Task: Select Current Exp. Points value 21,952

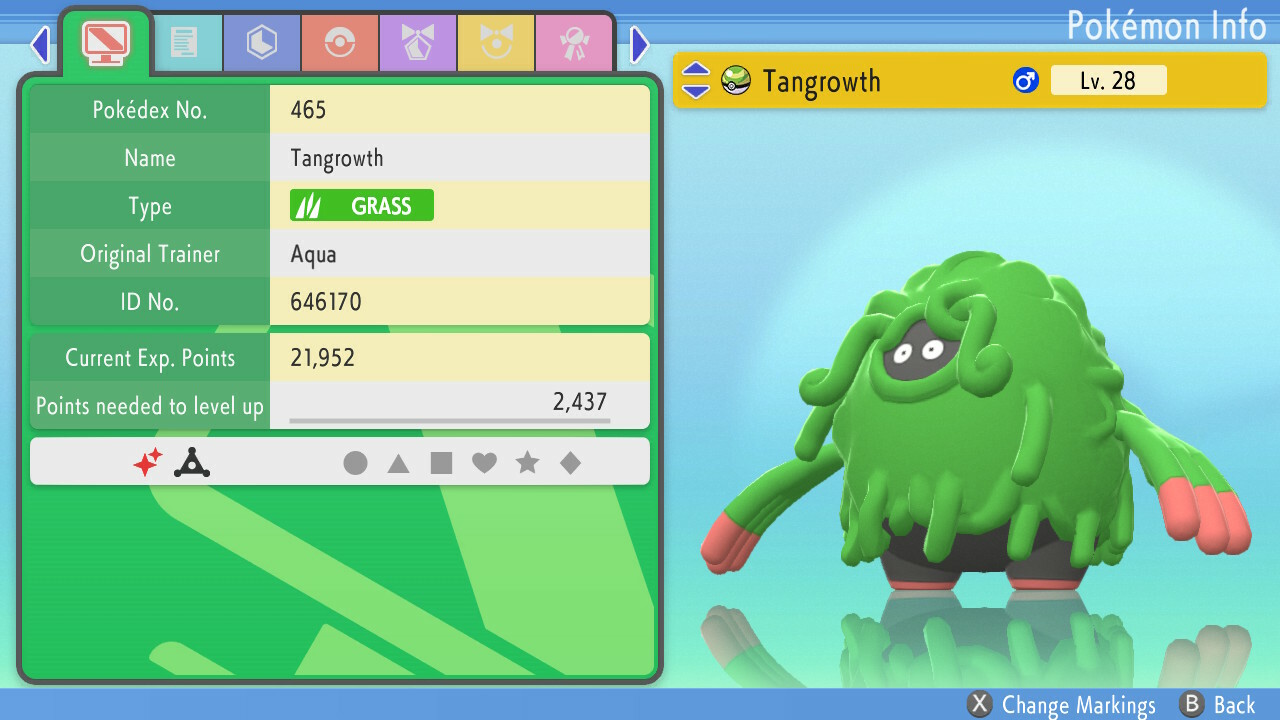Action: (x=323, y=358)
